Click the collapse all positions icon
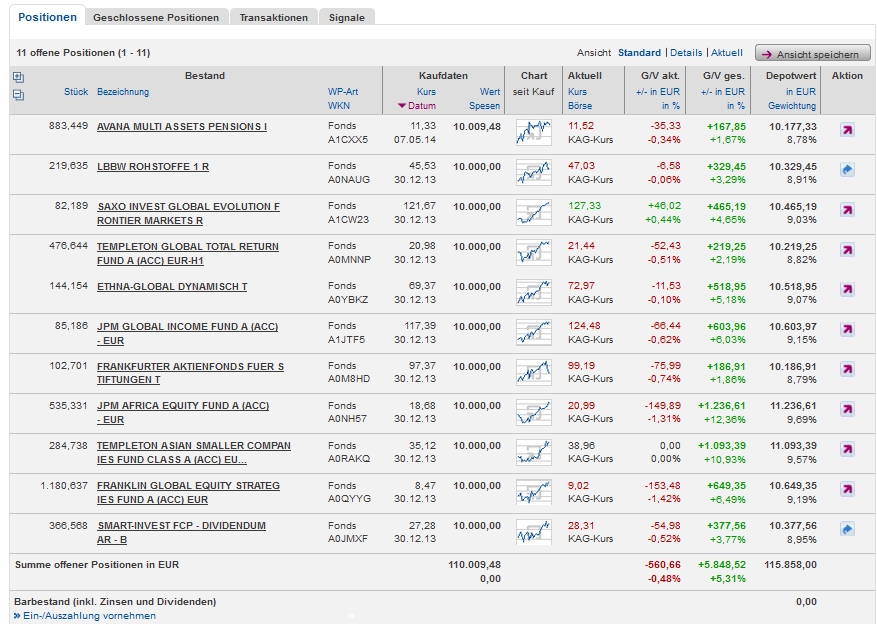This screenshot has width=877, height=624. coord(18,95)
